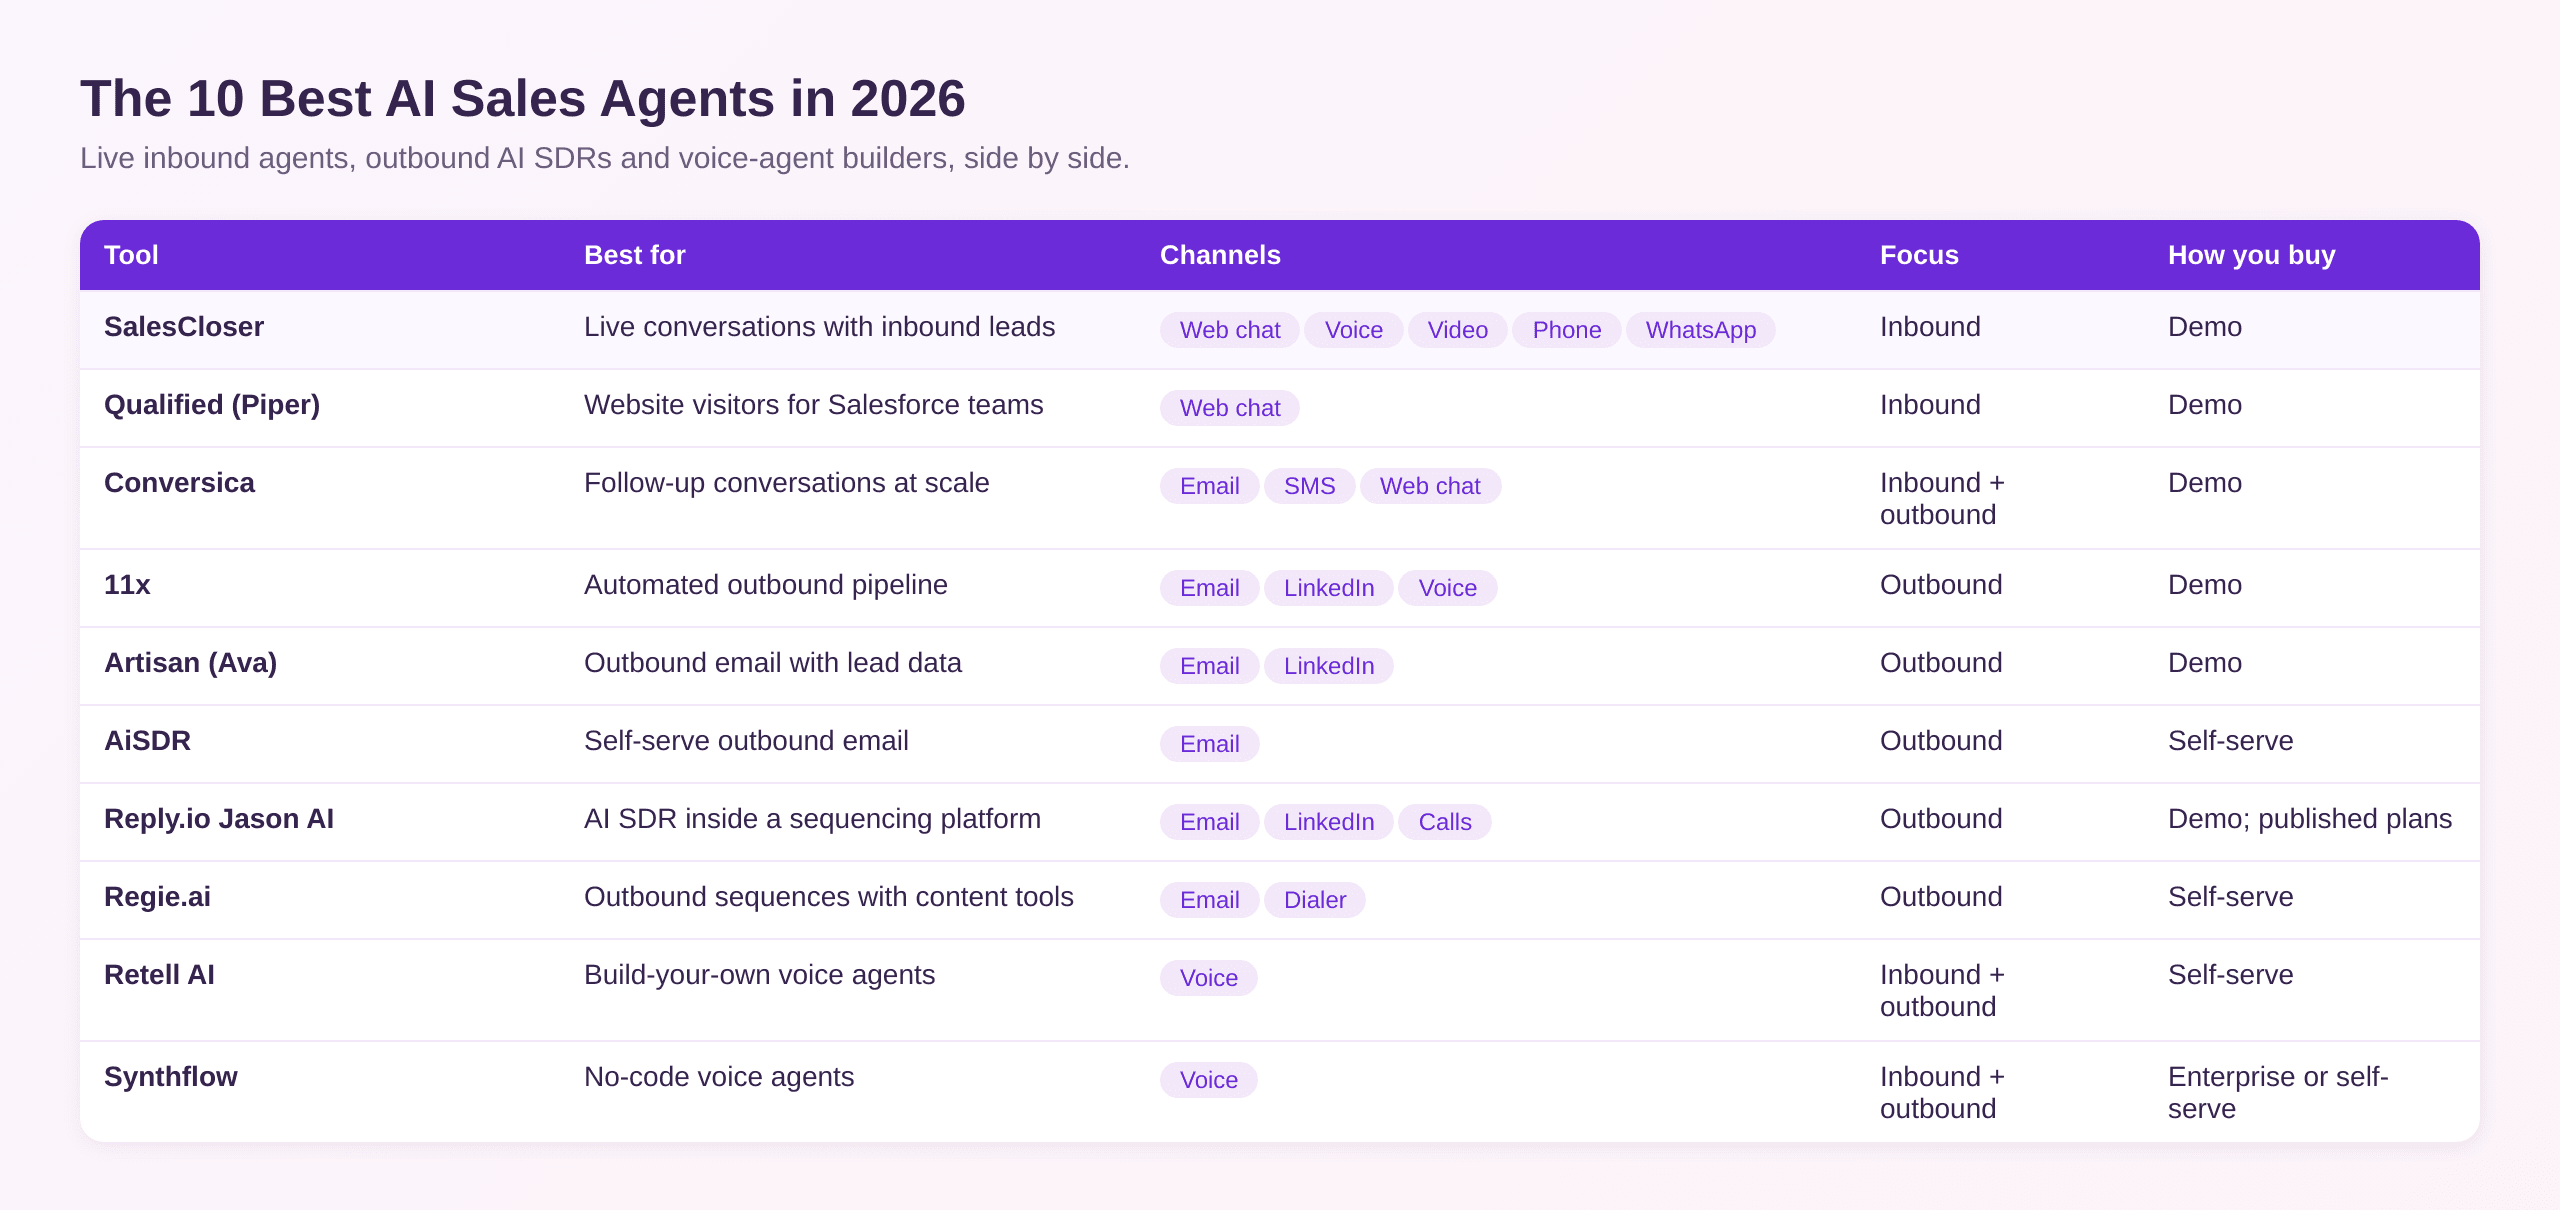Screen dimensions: 2560x1210
Task: Click the 'How you buy' column header
Action: tap(2251, 255)
